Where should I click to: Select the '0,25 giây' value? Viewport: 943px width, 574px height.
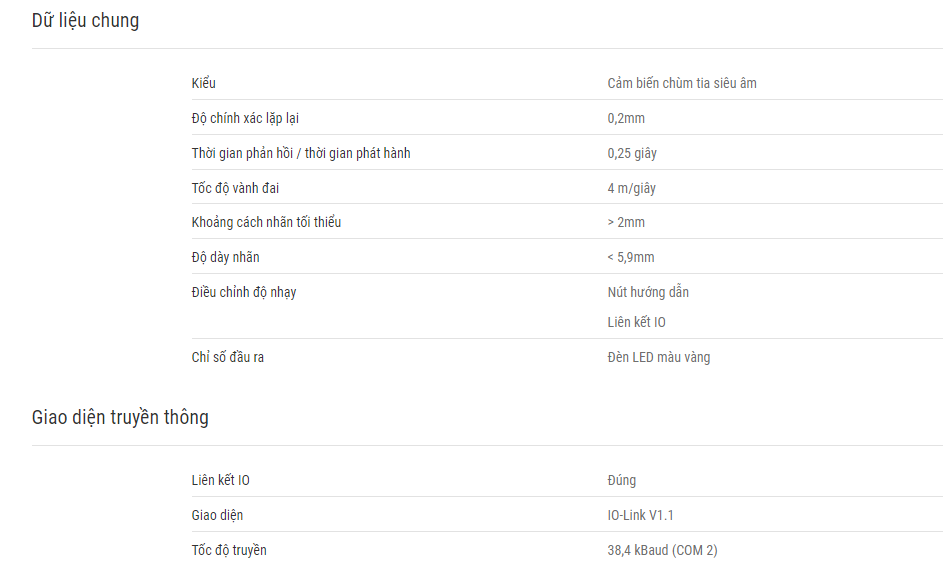pos(632,153)
